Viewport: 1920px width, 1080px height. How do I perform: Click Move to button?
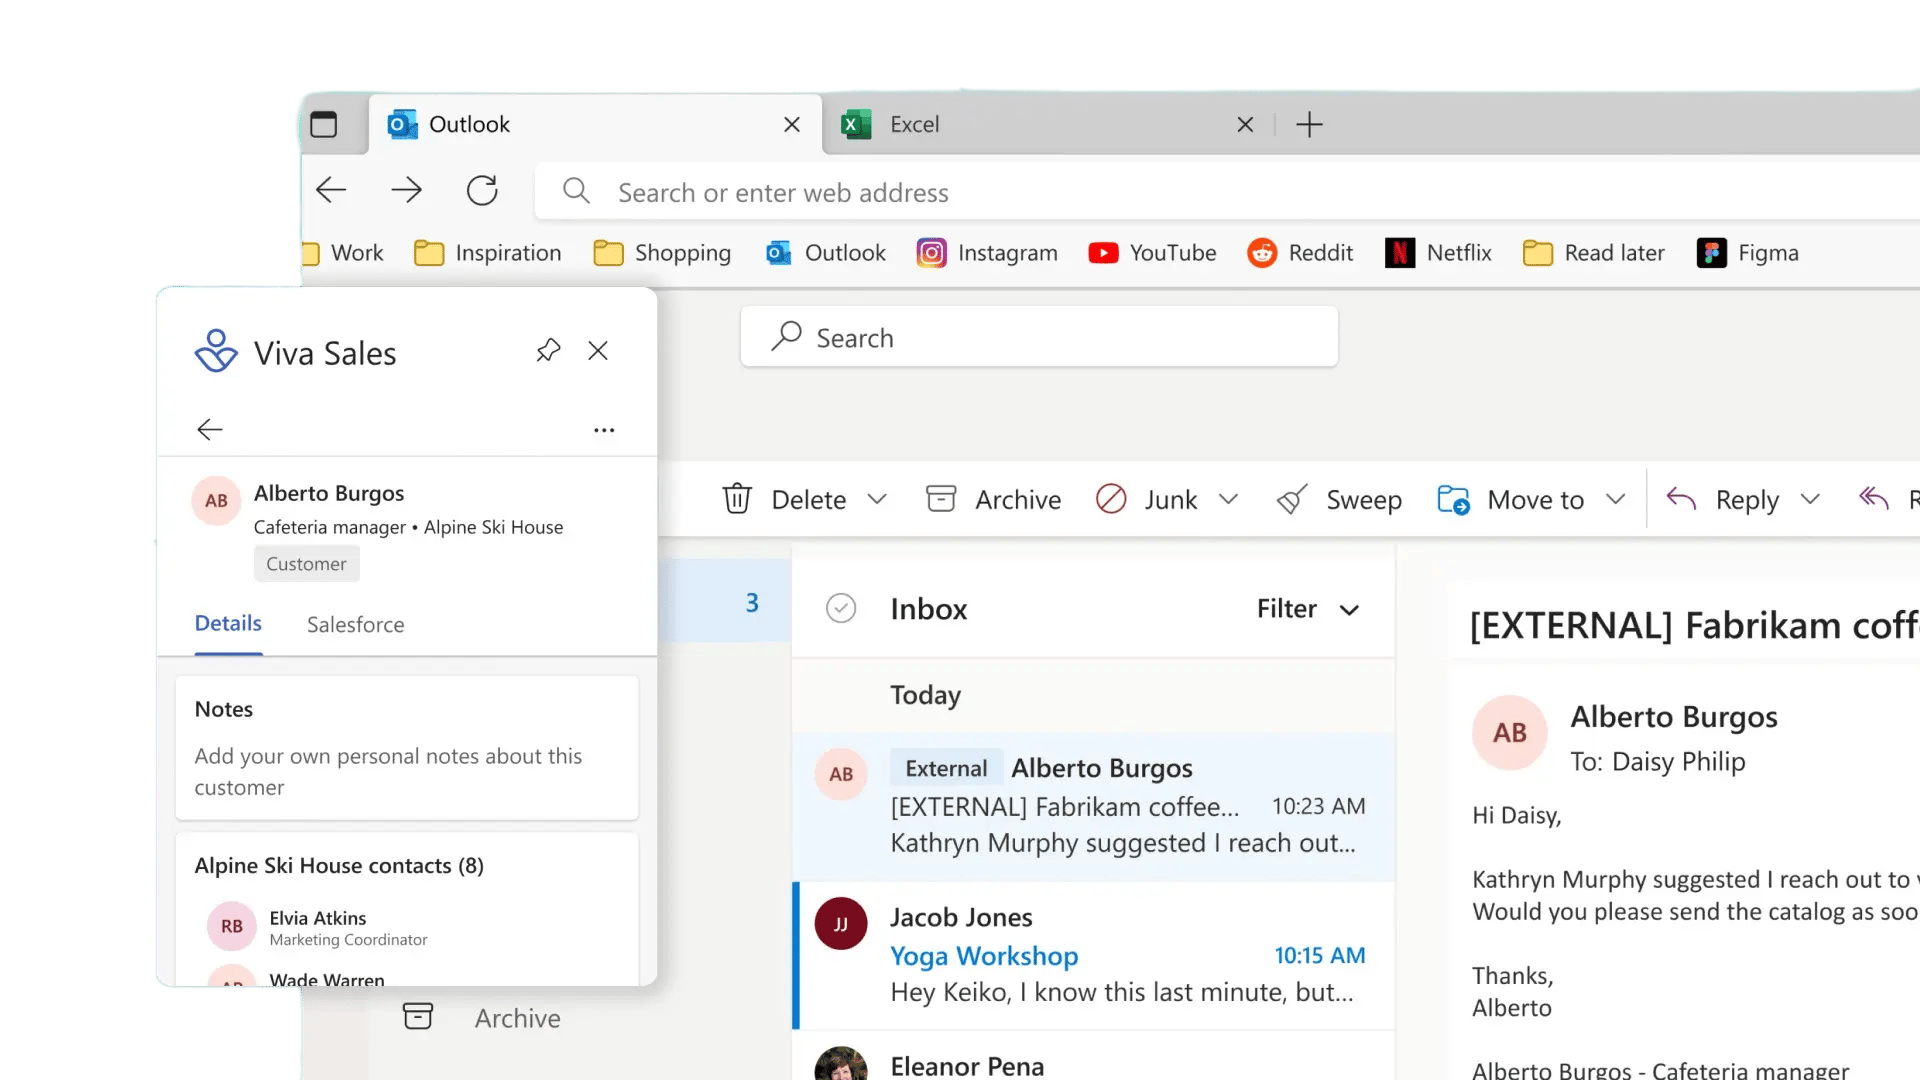(x=1510, y=499)
